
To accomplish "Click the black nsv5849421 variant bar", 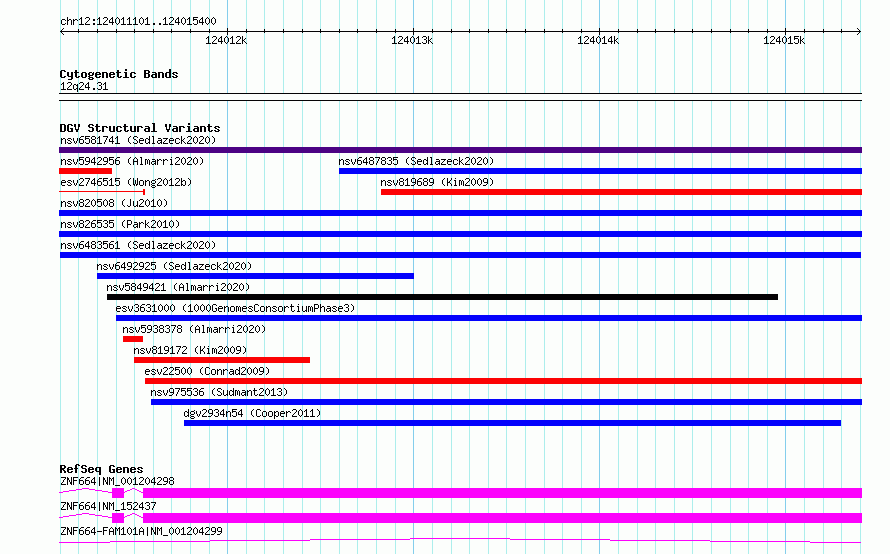I will [x=443, y=297].
